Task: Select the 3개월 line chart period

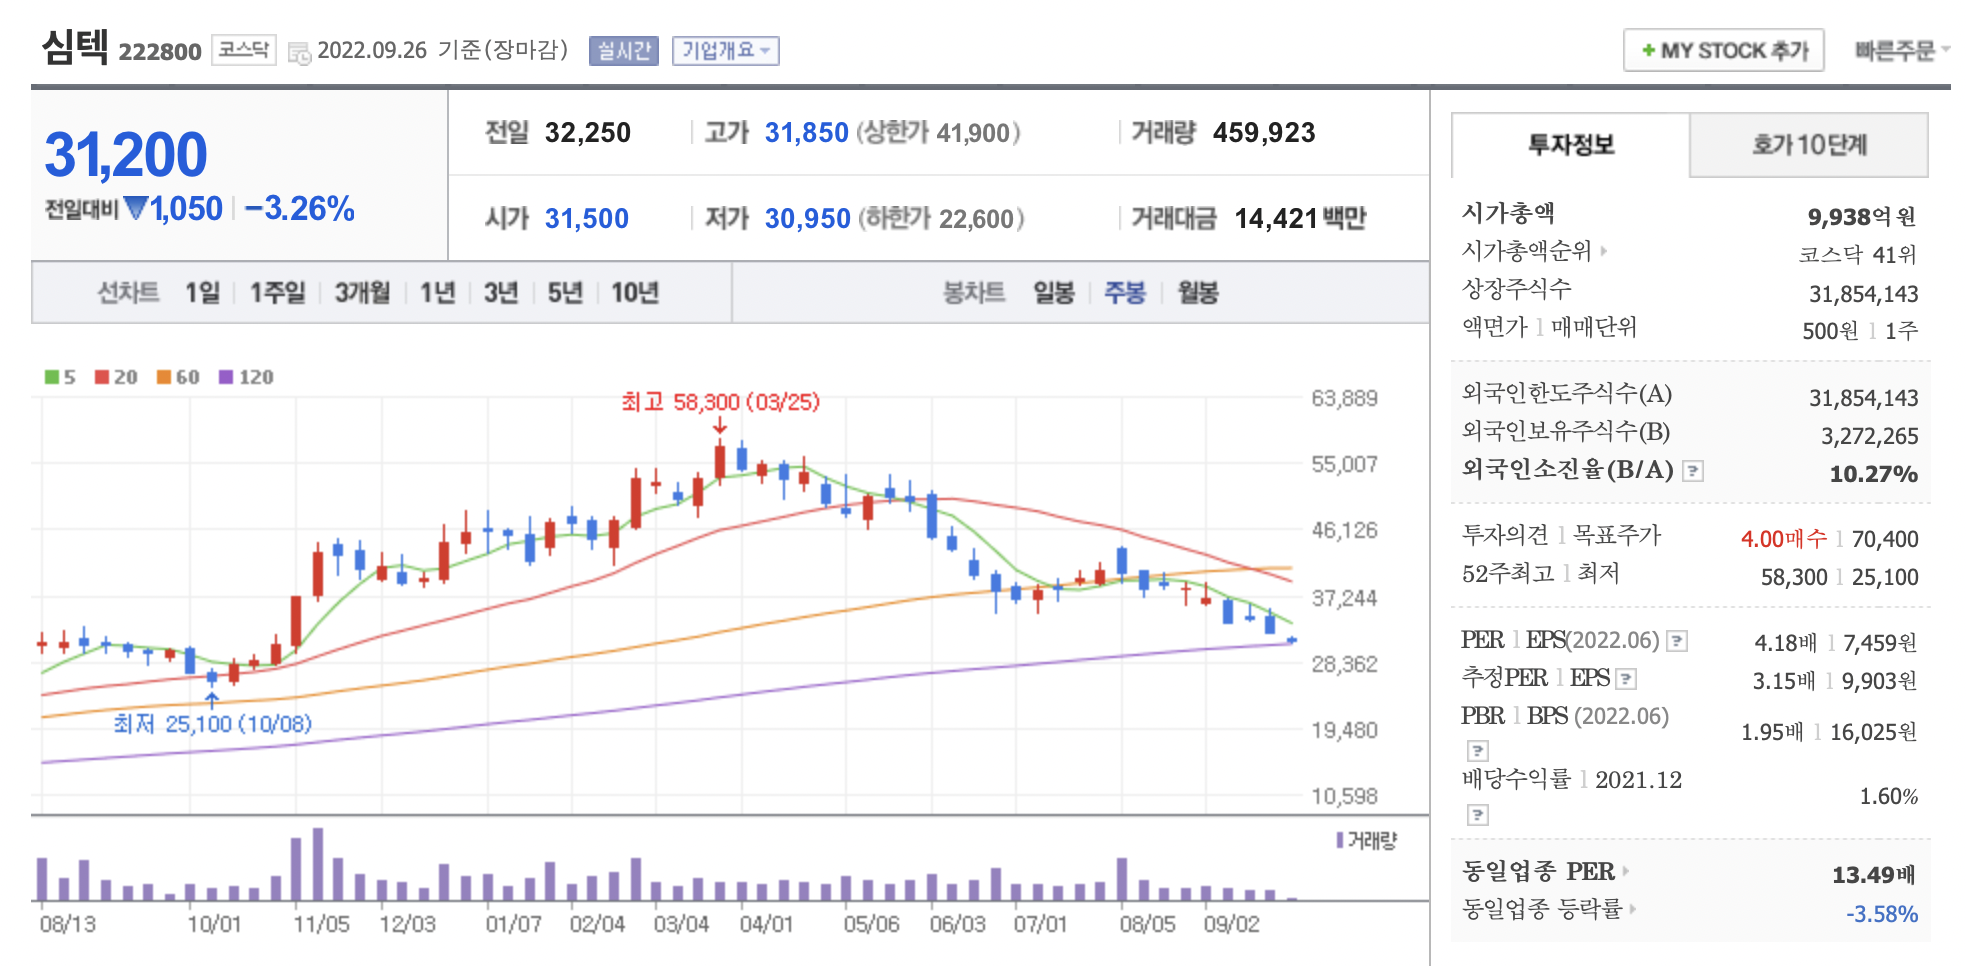Action: pos(363,293)
